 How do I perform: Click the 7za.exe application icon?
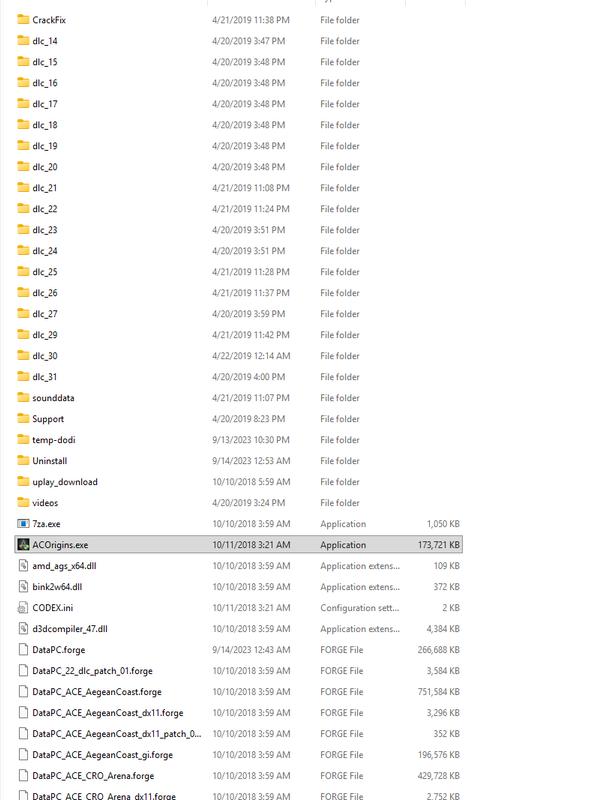(23, 523)
